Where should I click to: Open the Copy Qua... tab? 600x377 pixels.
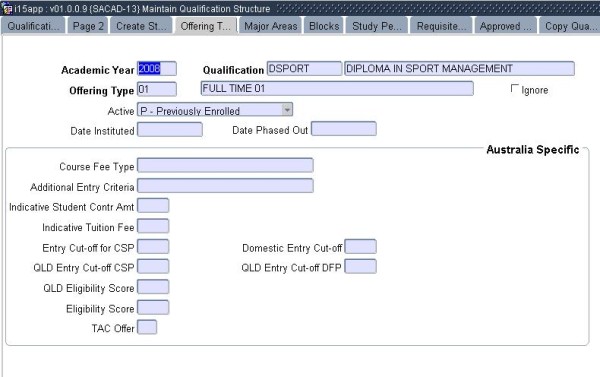tap(570, 26)
